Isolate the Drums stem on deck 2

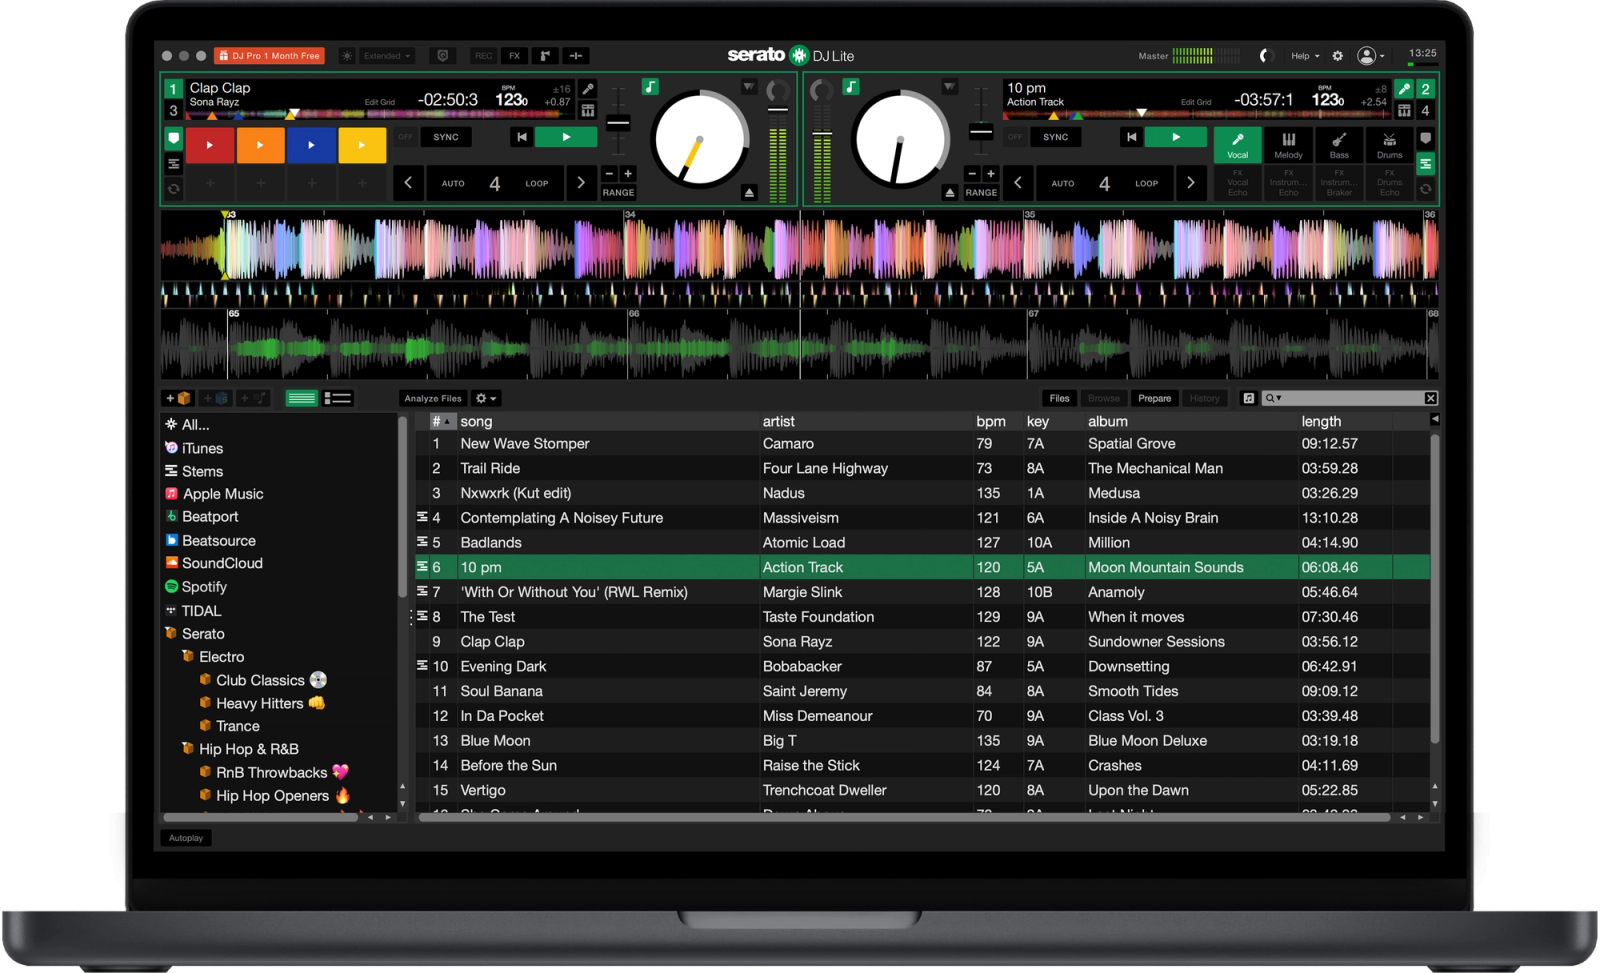point(1390,145)
